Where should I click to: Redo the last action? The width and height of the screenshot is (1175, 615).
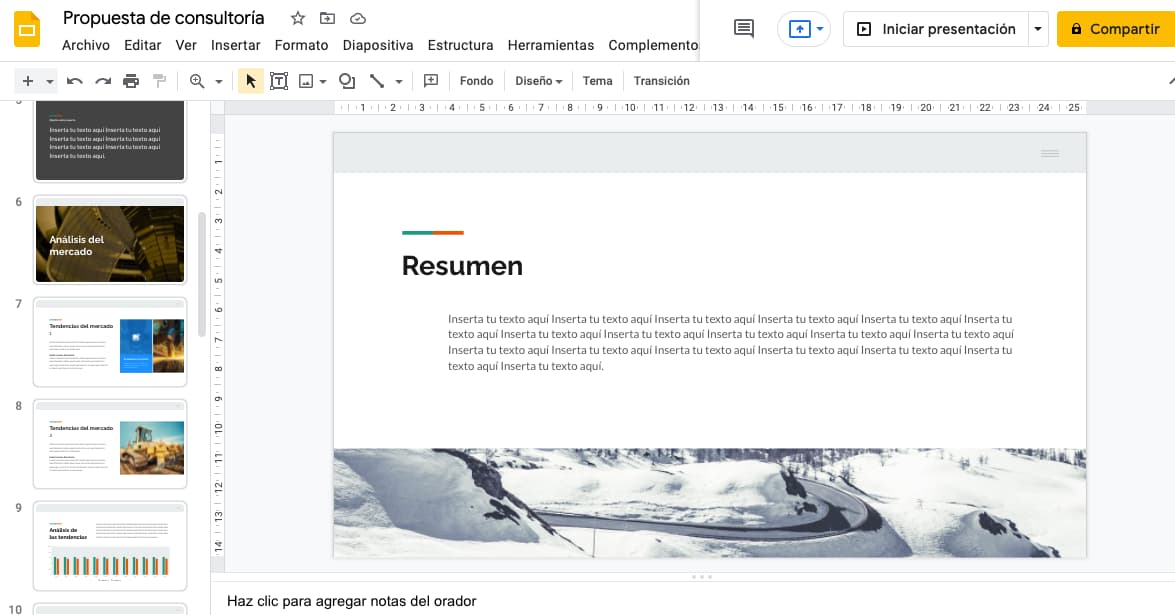click(103, 80)
